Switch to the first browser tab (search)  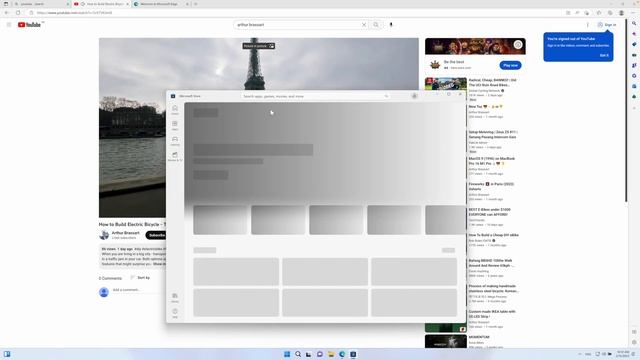41,4
